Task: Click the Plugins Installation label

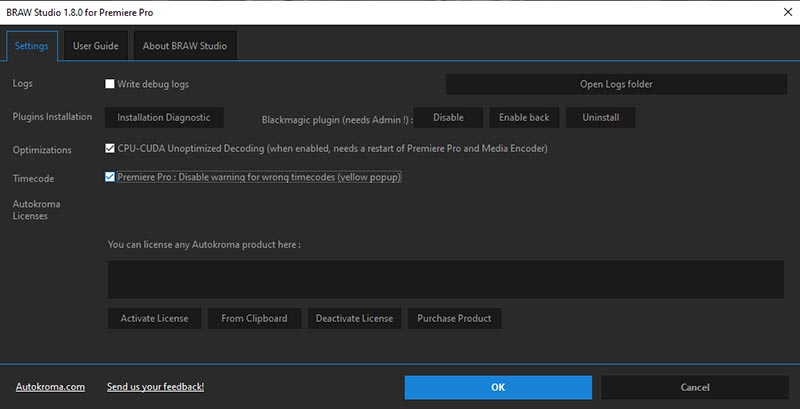Action: (x=53, y=117)
